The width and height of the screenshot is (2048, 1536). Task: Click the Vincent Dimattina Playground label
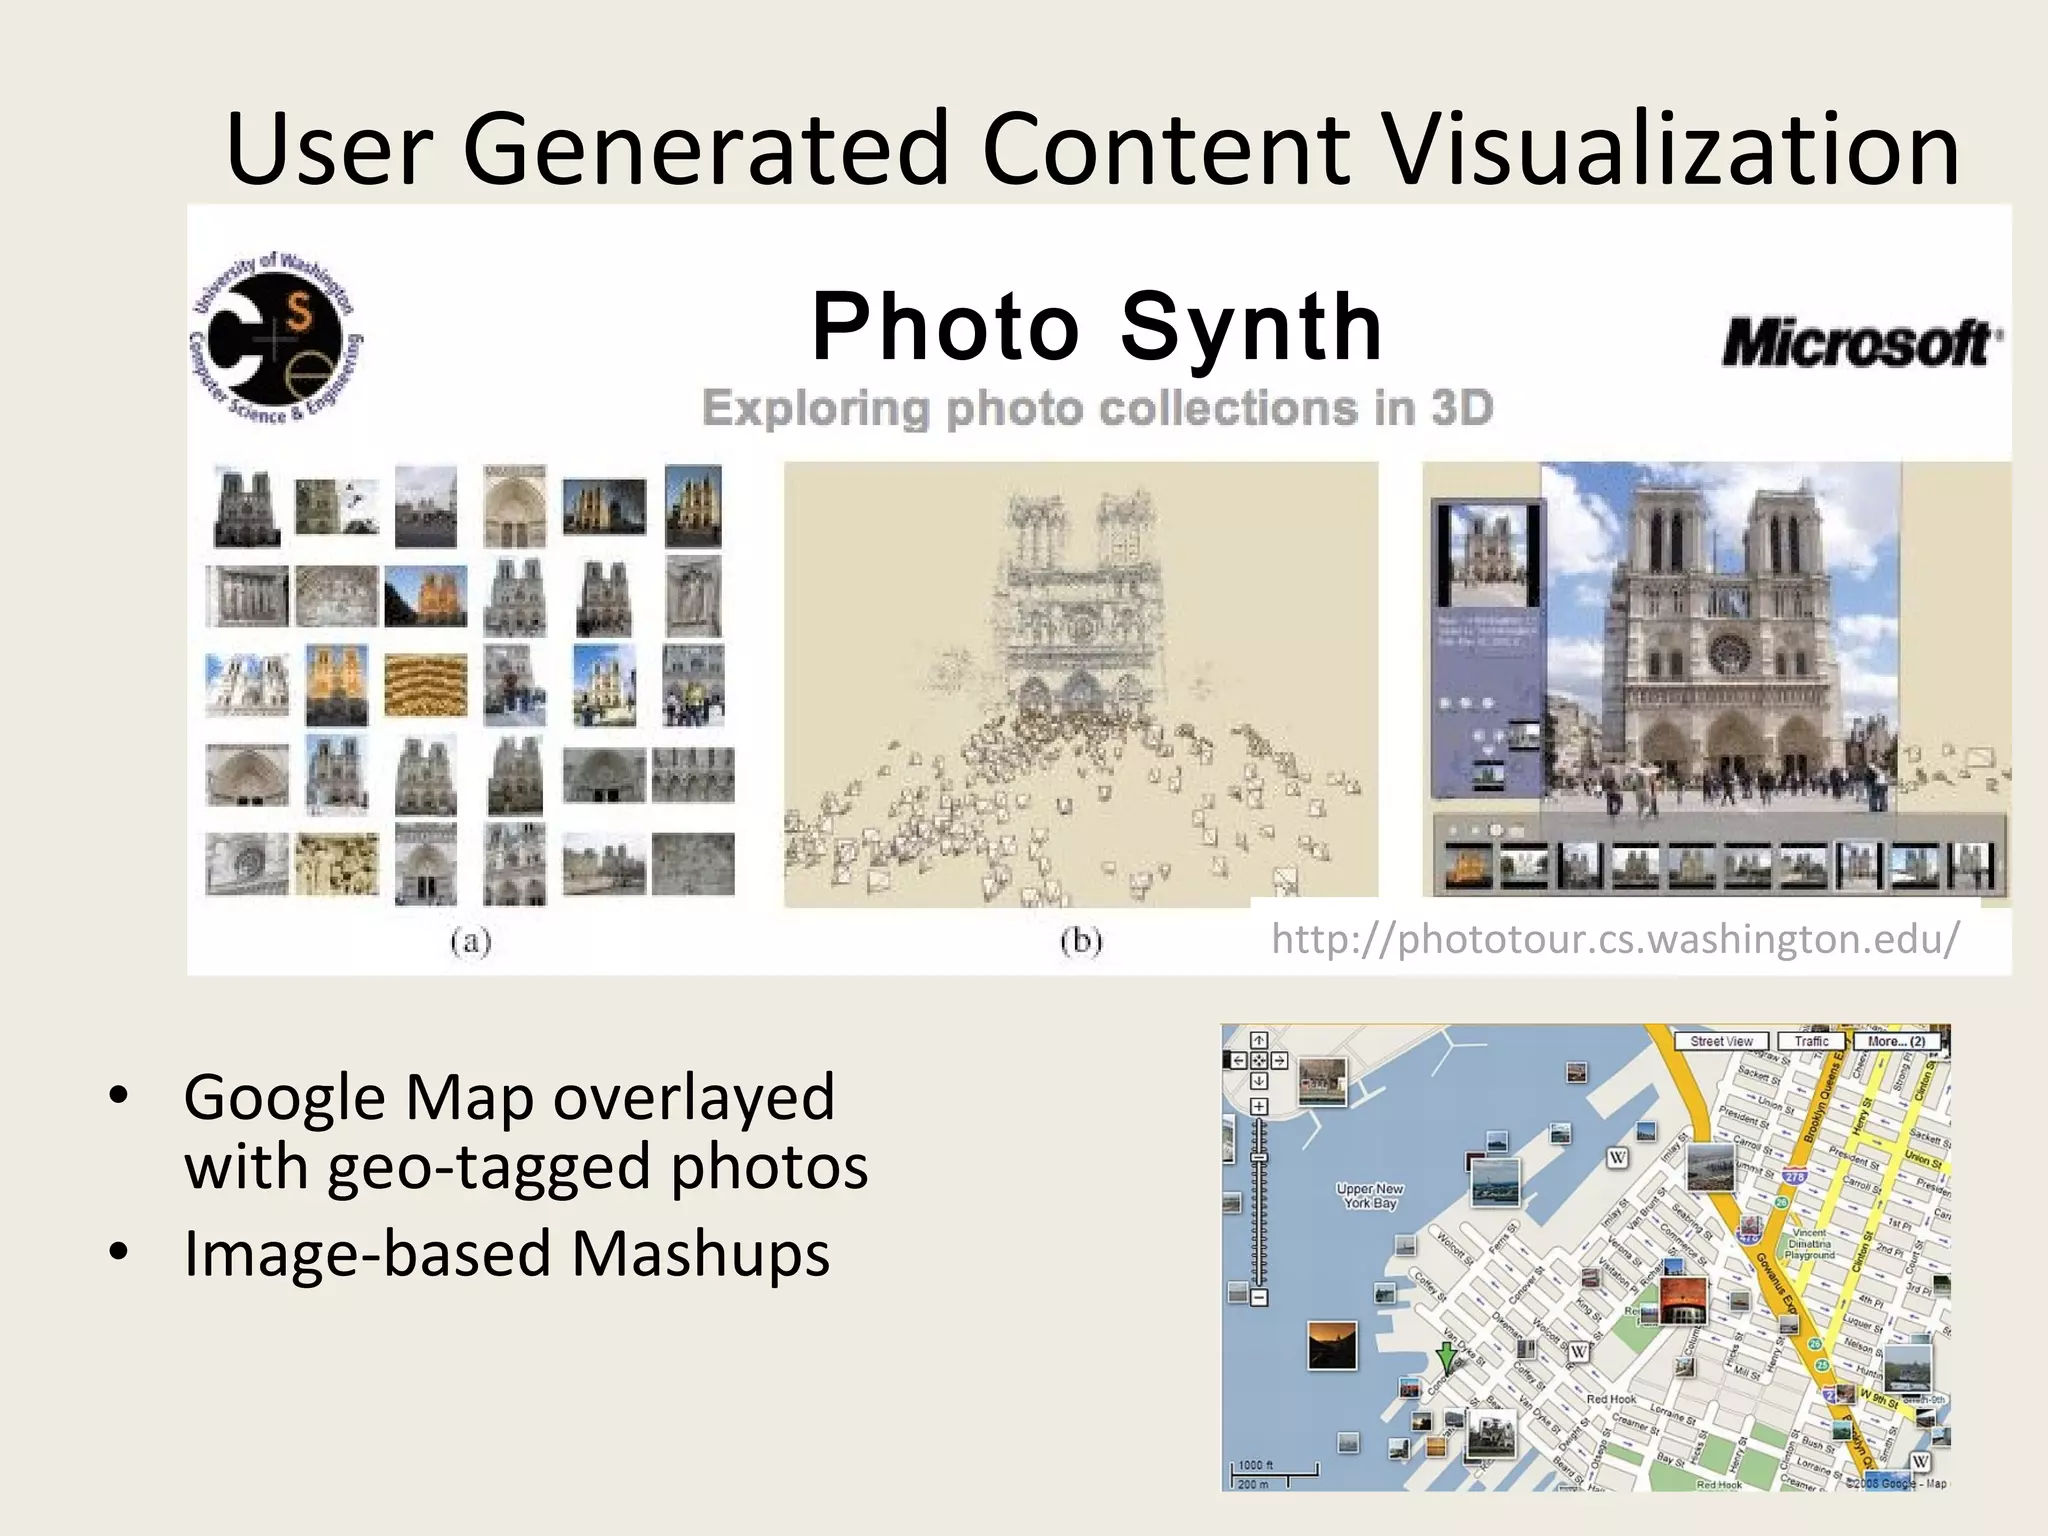pyautogui.click(x=1810, y=1243)
